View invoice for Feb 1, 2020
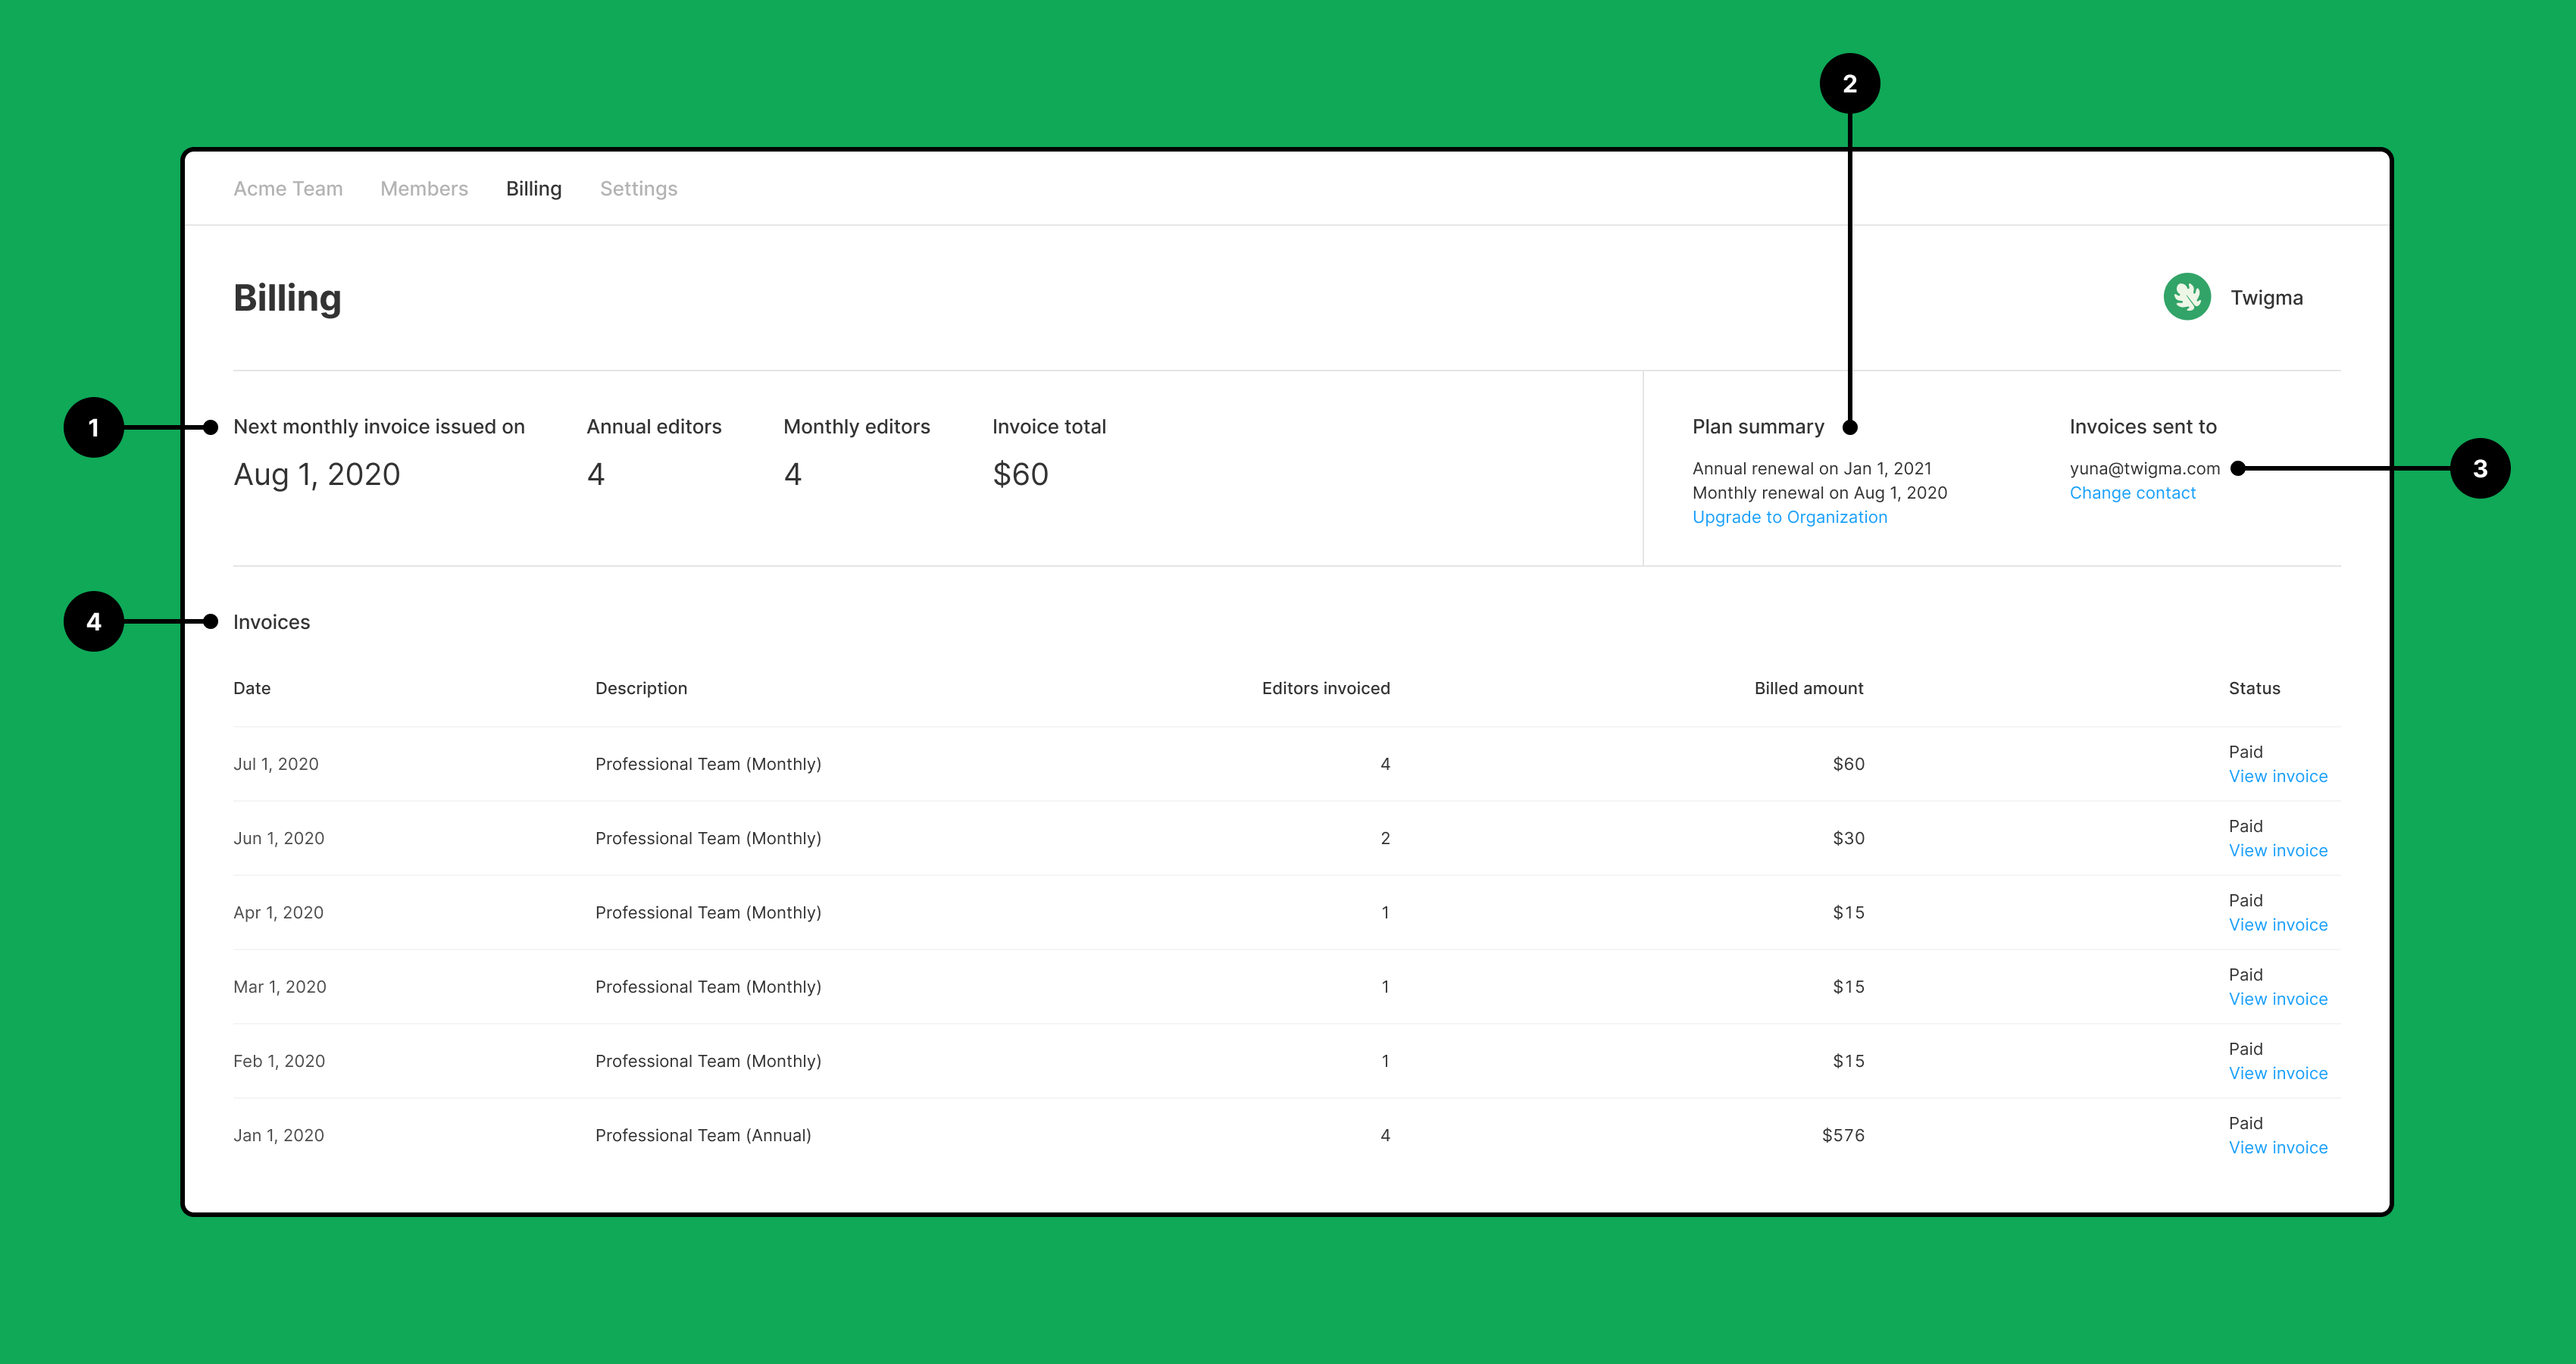The height and width of the screenshot is (1364, 2576). click(2278, 1072)
